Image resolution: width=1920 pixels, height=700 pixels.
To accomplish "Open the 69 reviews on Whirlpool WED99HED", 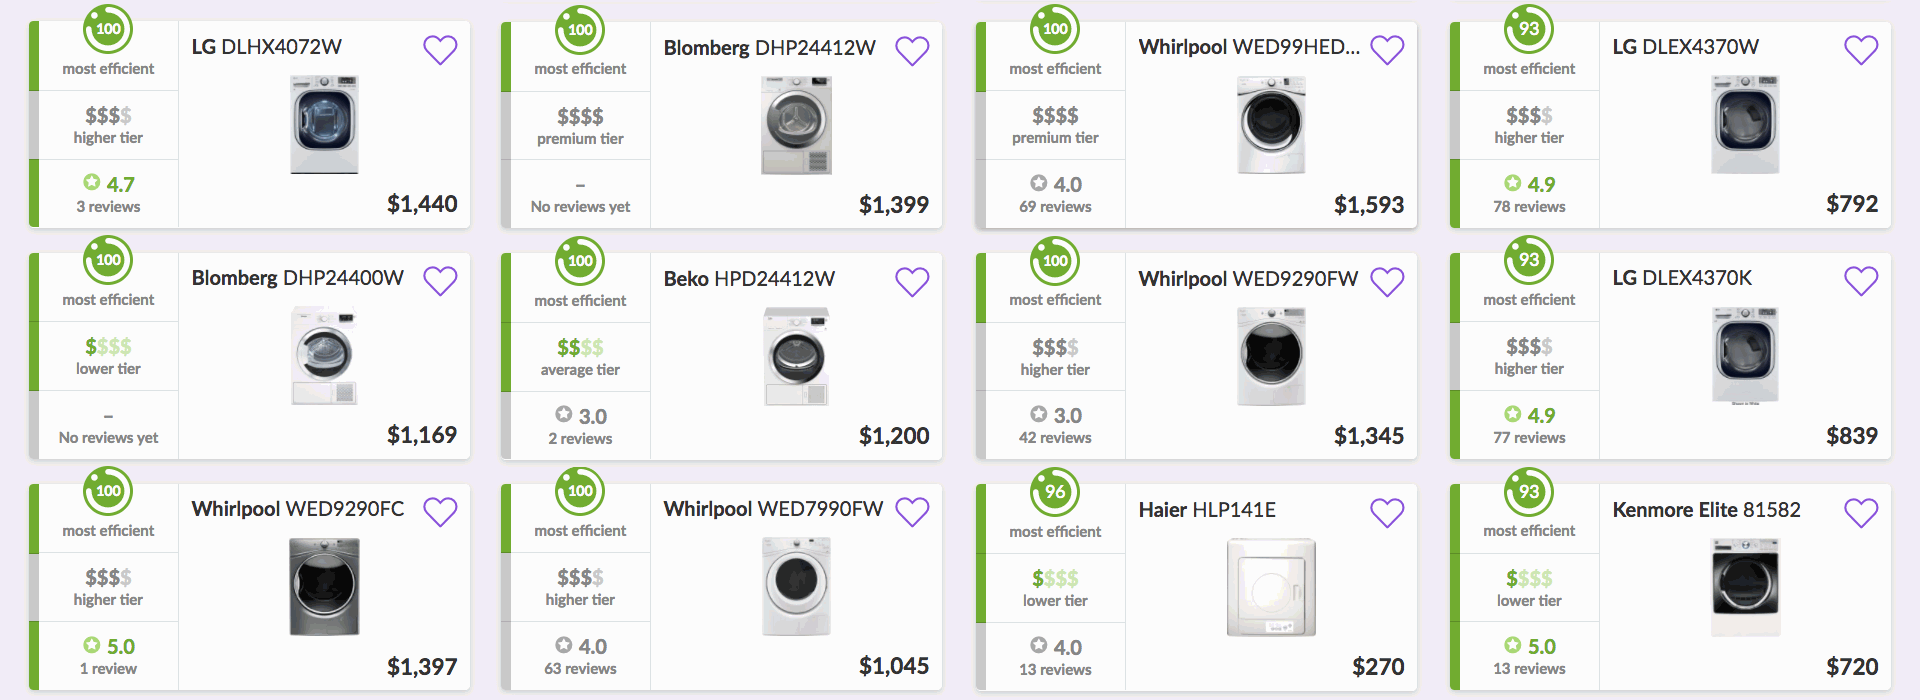I will (x=1055, y=207).
